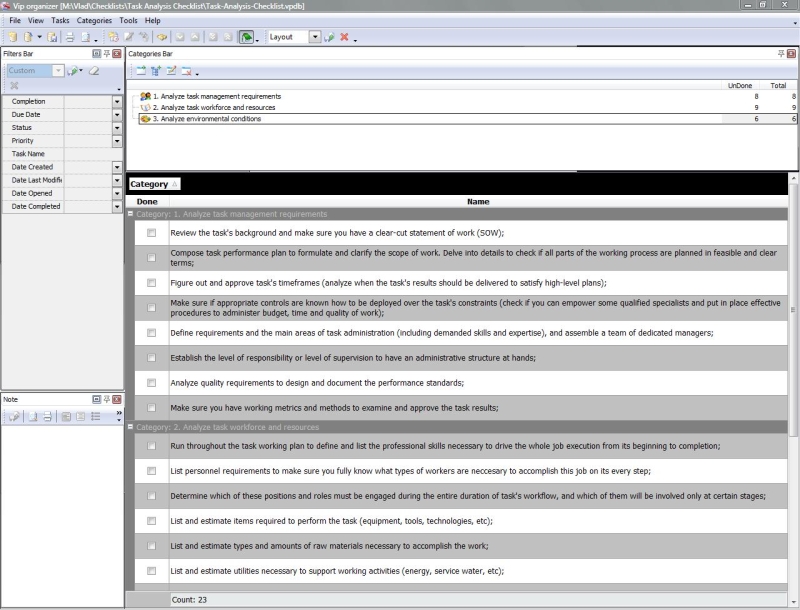Collapse 'Category: 1. Analyze task management requirements' group

[x=131, y=214]
